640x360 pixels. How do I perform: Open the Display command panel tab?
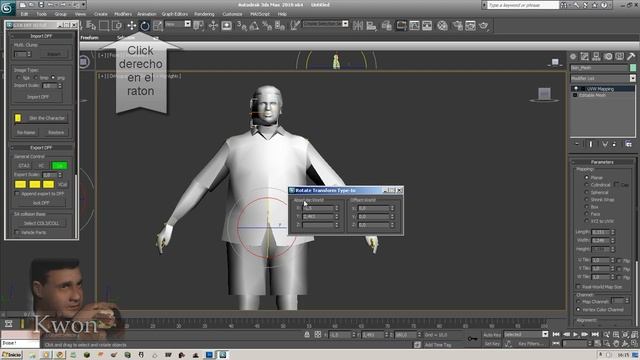pyautogui.click(x=620, y=56)
